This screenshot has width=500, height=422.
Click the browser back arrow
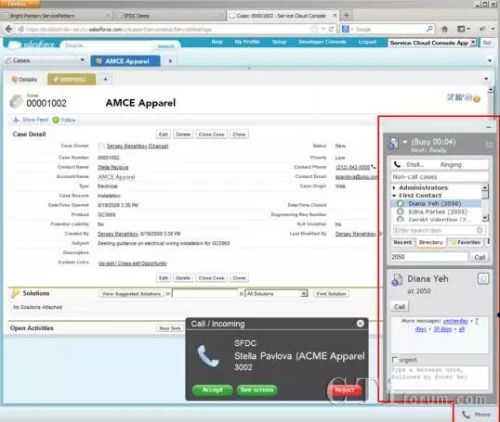(x=9, y=29)
